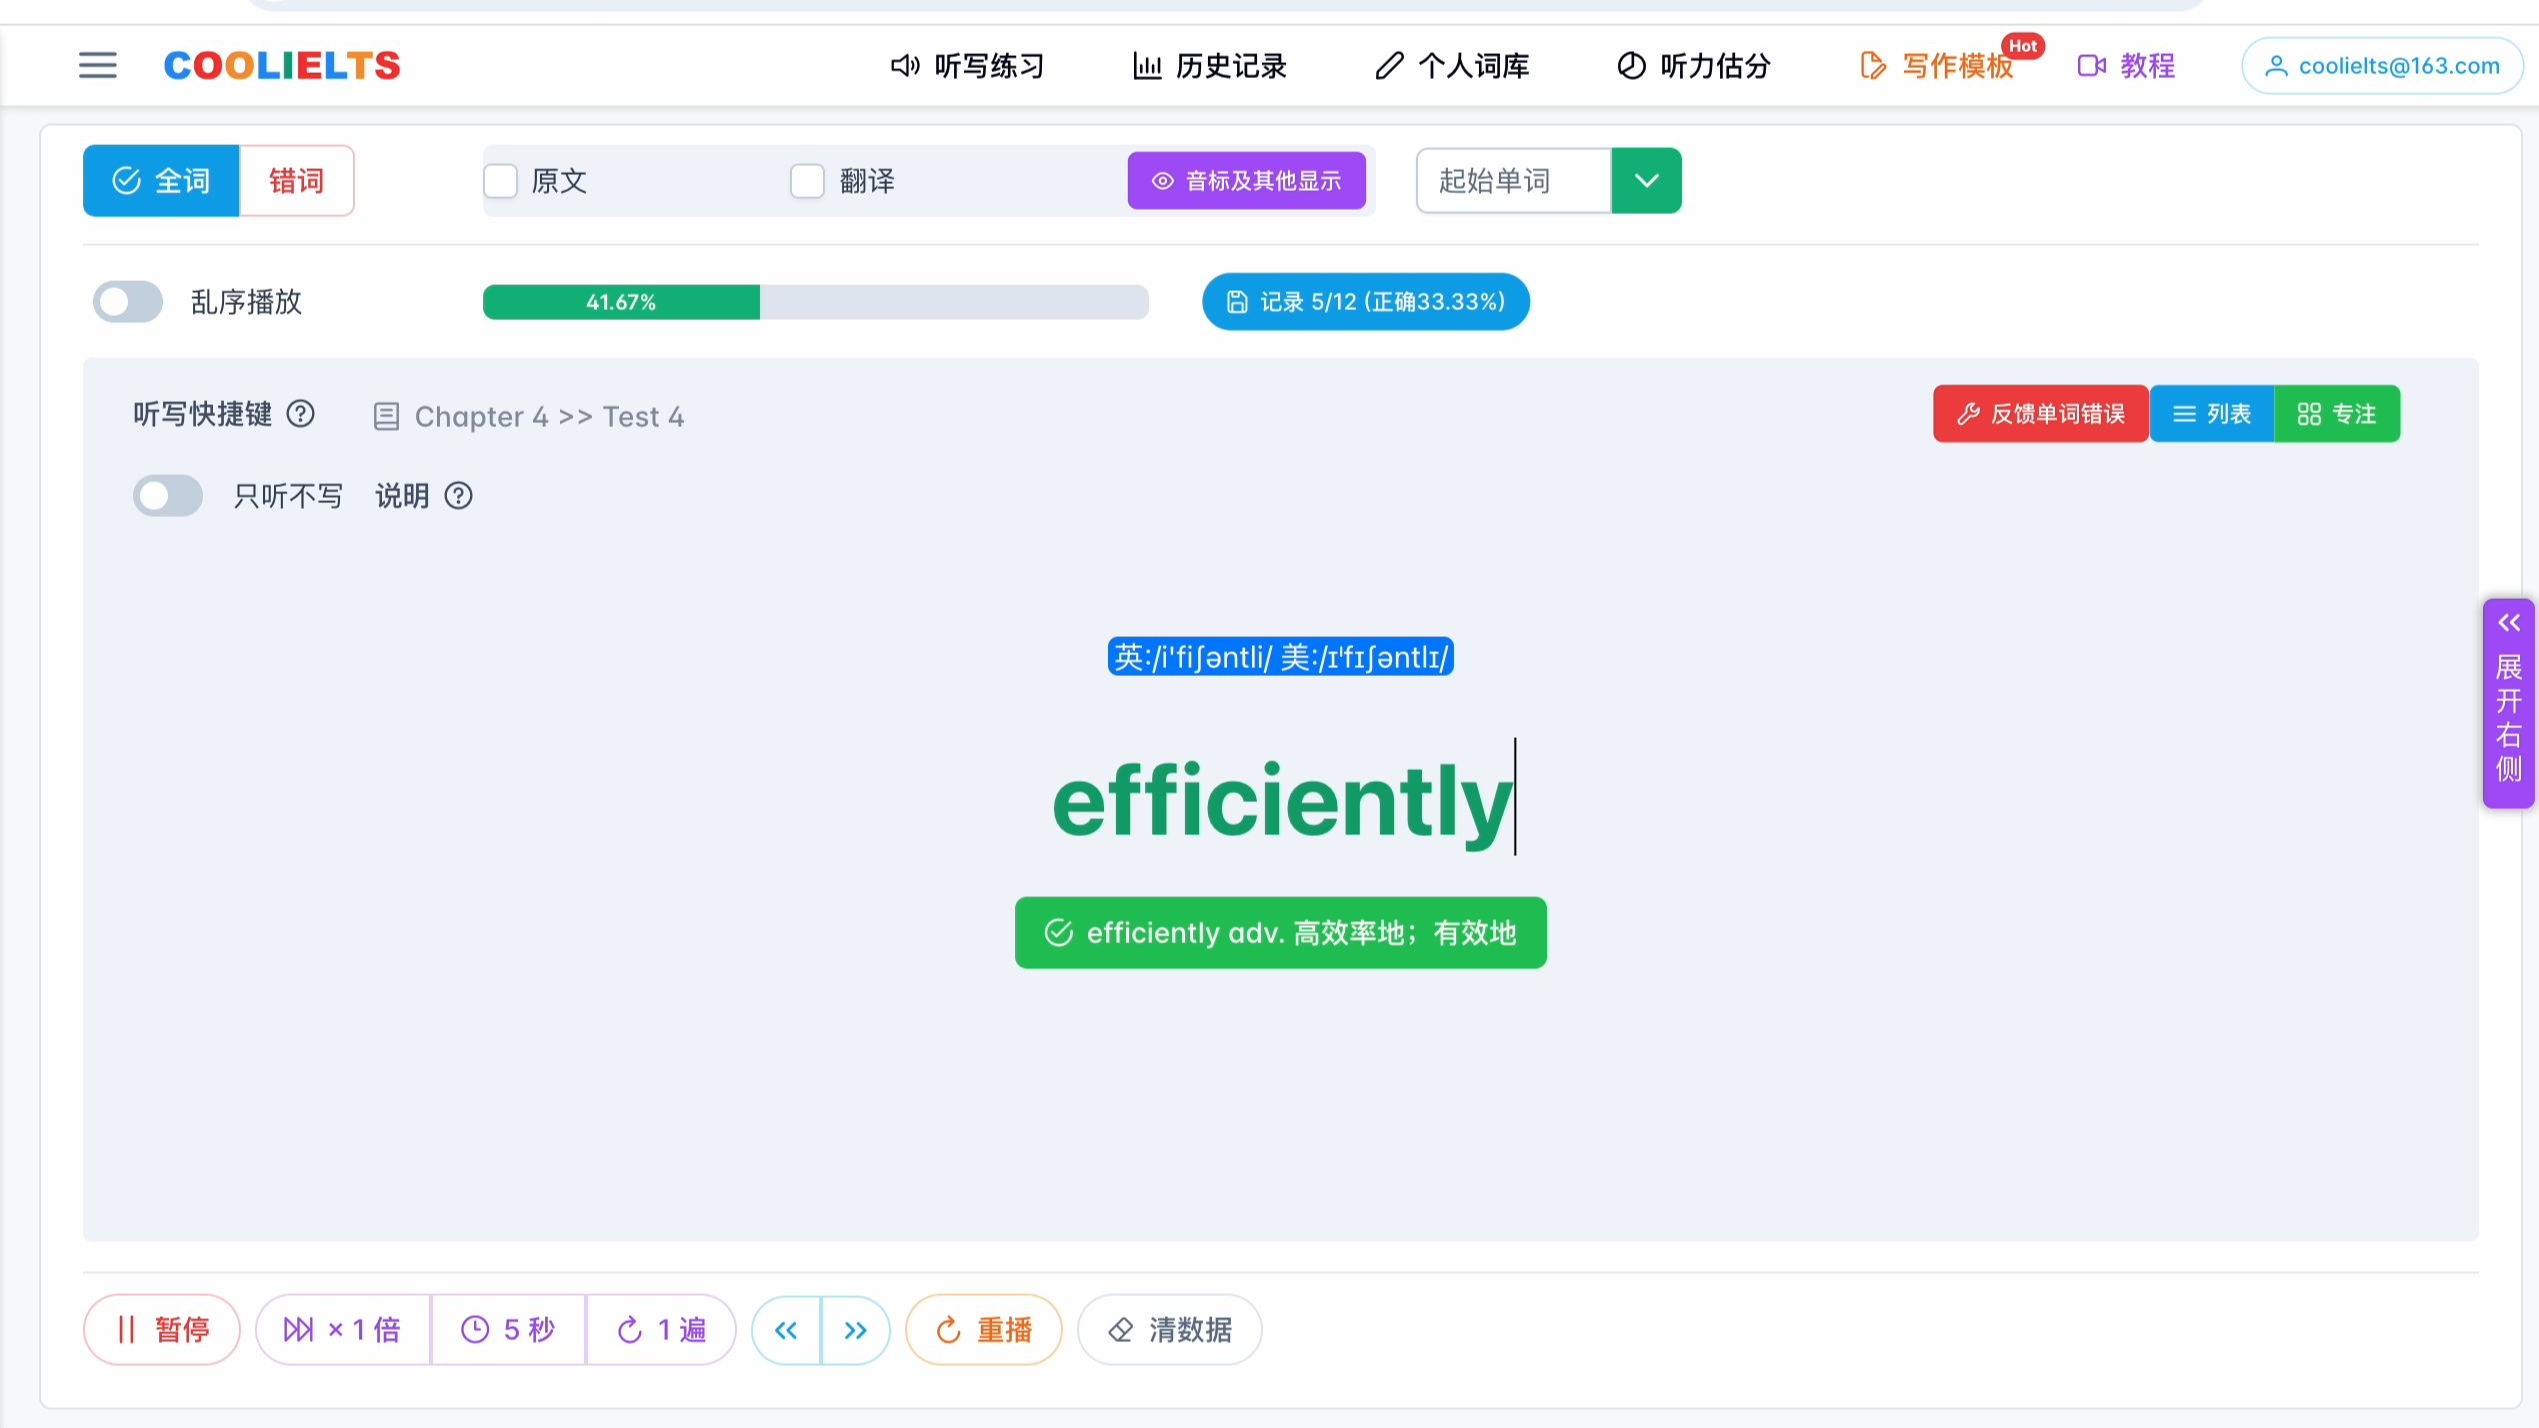Expand the right panel via 展开右侧

coord(2507,700)
